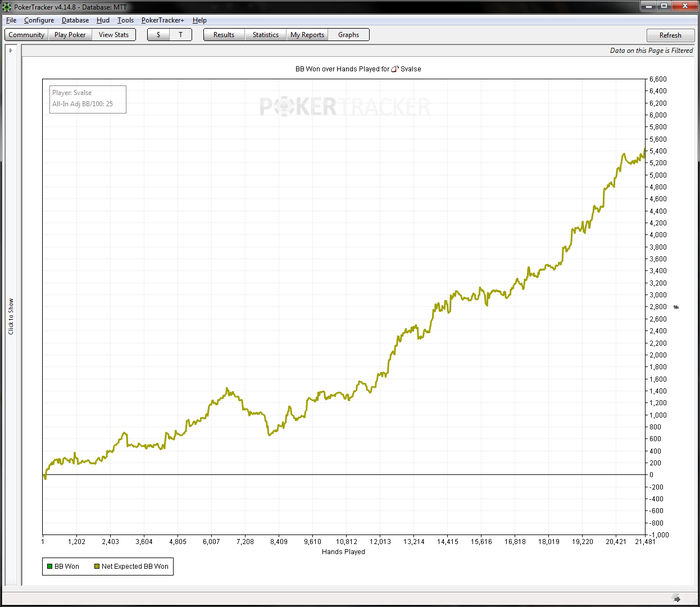The width and height of the screenshot is (700, 607).
Task: Close the PokerTracker window
Action: (x=685, y=6)
